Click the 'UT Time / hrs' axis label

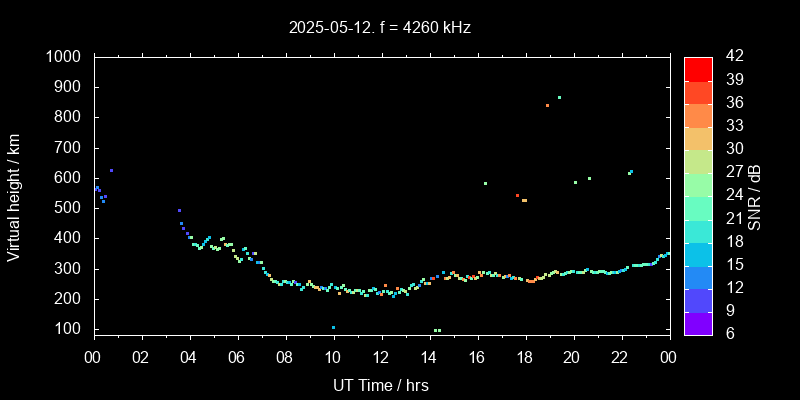(x=381, y=385)
